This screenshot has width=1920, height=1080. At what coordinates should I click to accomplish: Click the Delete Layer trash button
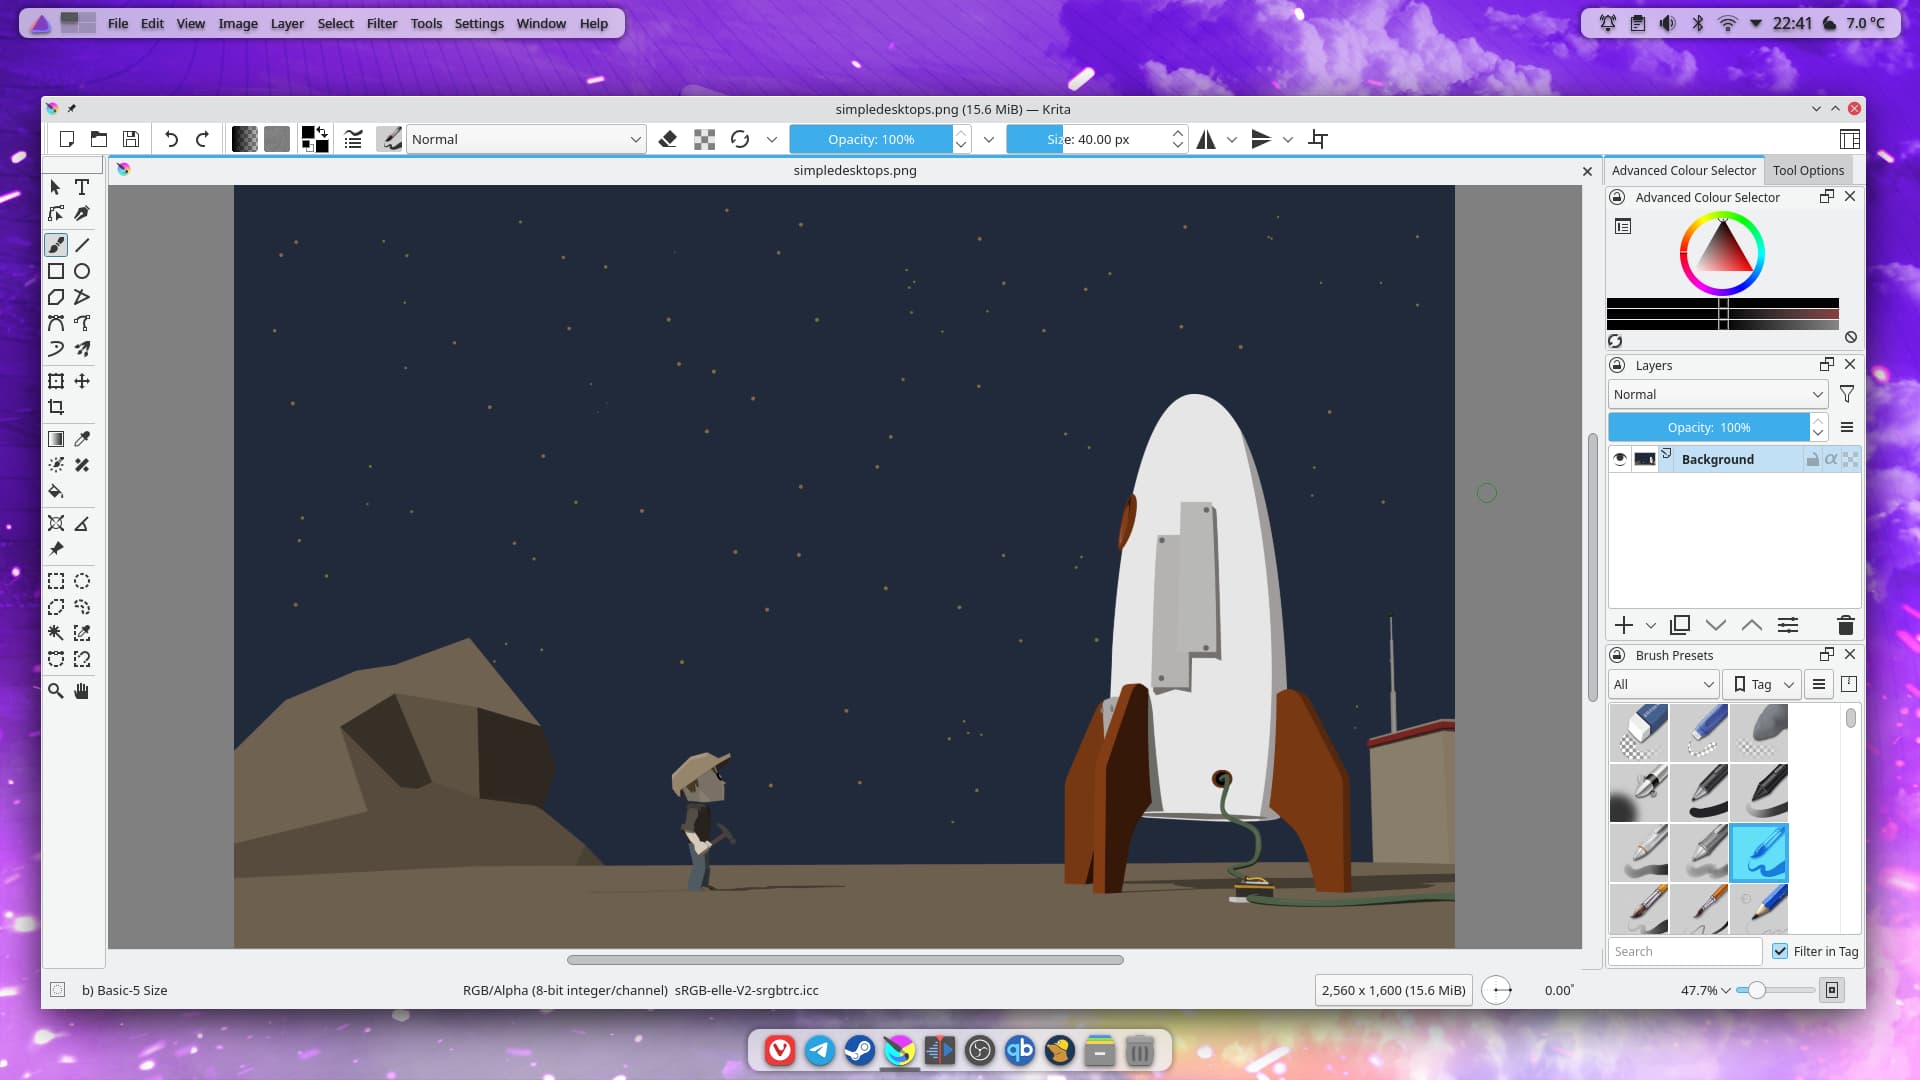1845,625
